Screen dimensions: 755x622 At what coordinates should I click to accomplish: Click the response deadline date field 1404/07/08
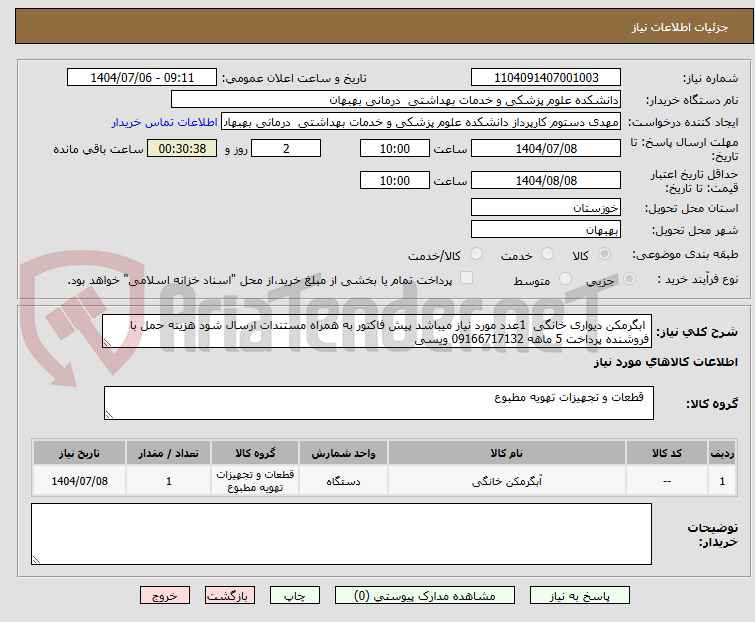click(546, 149)
